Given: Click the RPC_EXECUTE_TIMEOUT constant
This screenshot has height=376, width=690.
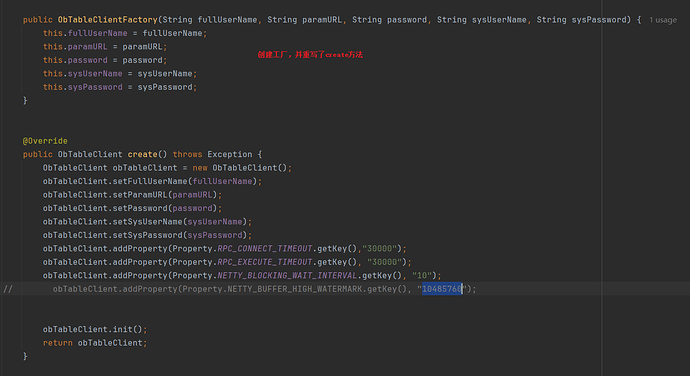Looking at the screenshot, I should [x=264, y=262].
